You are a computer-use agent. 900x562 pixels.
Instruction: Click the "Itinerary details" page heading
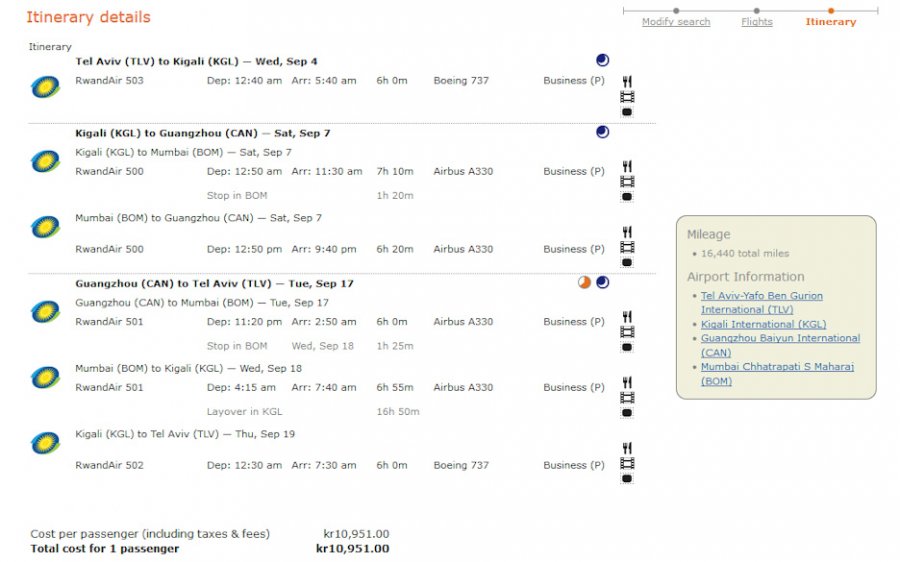pyautogui.click(x=88, y=17)
